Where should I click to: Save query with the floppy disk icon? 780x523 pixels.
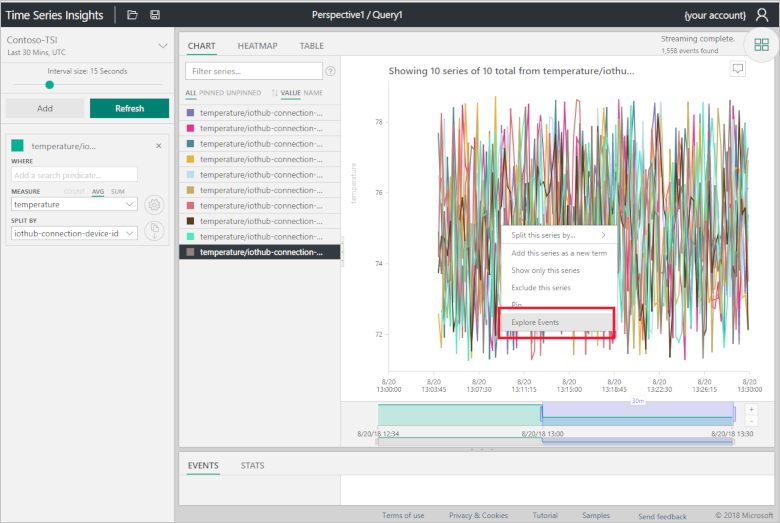(155, 15)
